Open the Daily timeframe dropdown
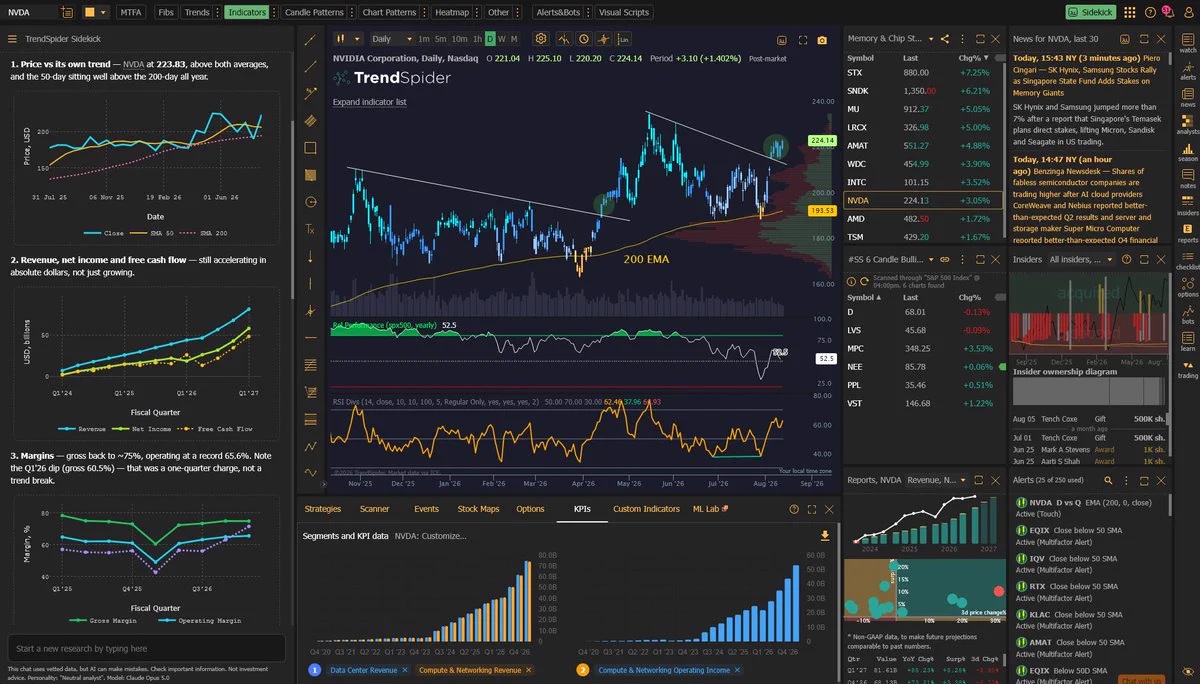The width and height of the screenshot is (1200, 684). 390,39
